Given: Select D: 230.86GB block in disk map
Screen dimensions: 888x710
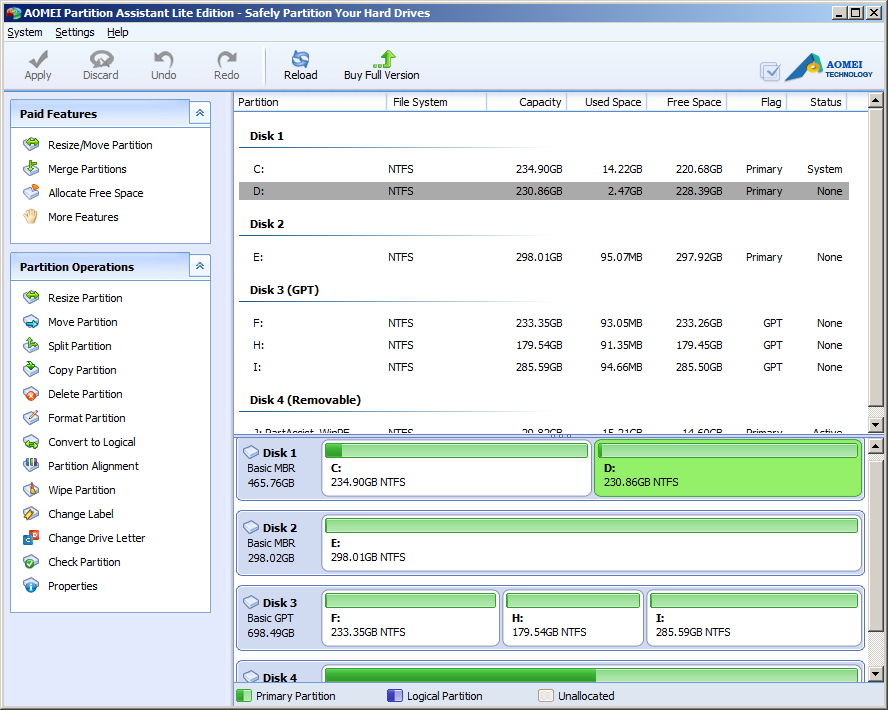Looking at the screenshot, I should tap(728, 468).
